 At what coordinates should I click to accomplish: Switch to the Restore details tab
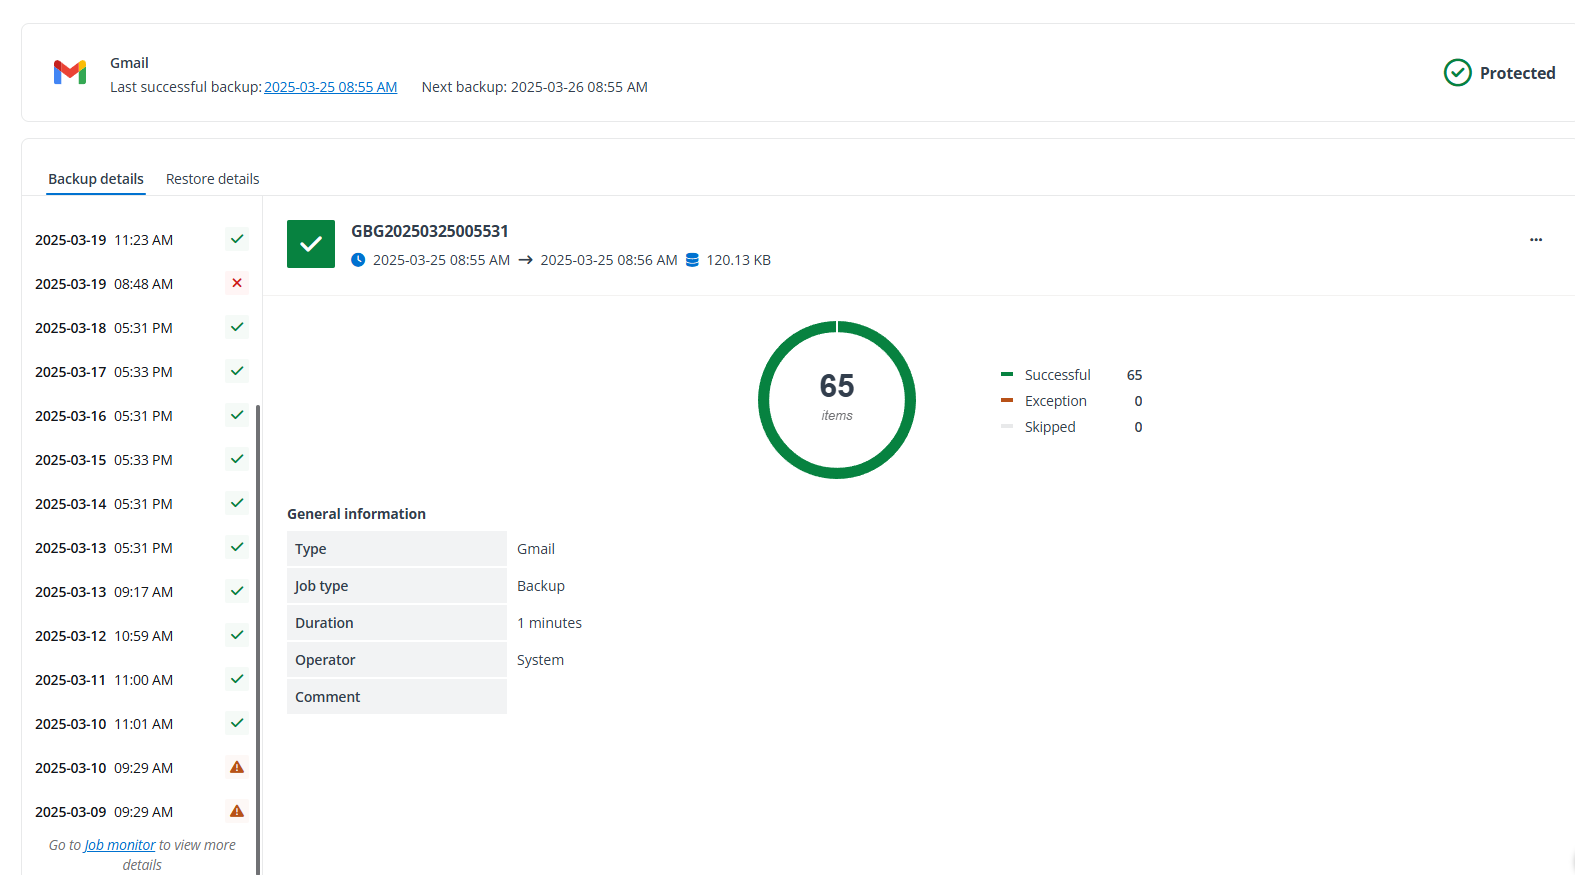(x=212, y=179)
